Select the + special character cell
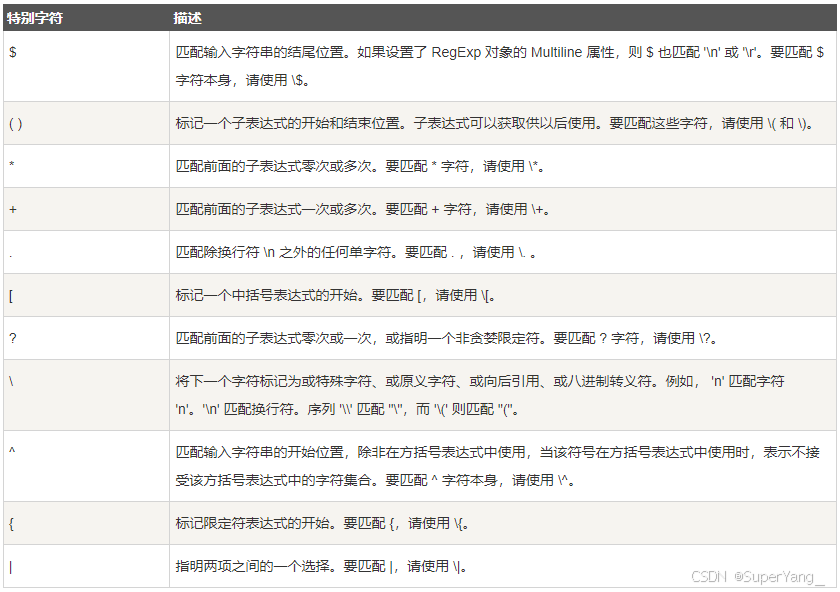The height and width of the screenshot is (592, 840). click(x=86, y=209)
